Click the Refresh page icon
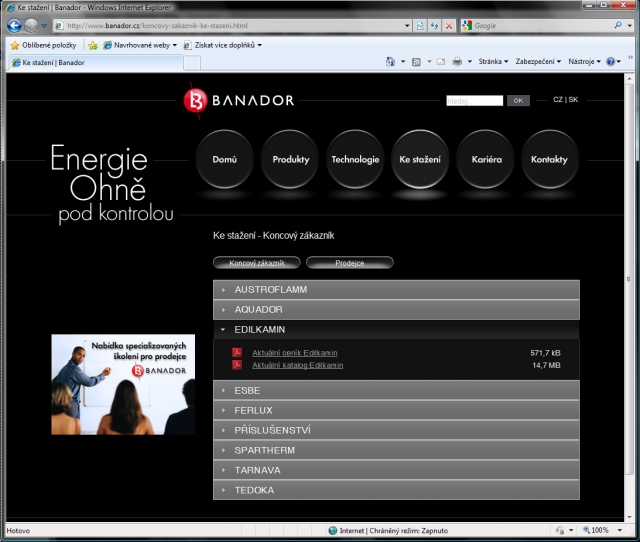The height and width of the screenshot is (542, 640). (434, 26)
